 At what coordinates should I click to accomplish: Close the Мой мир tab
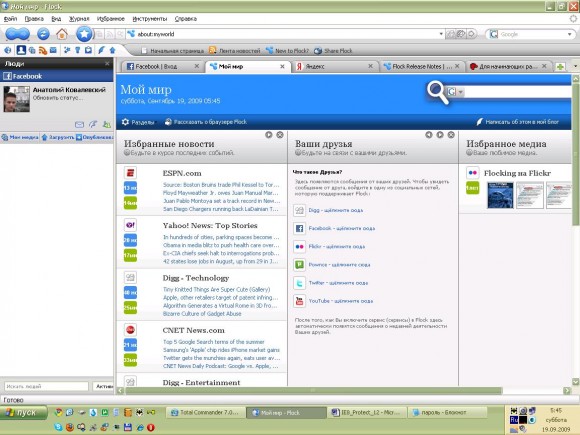coord(282,67)
